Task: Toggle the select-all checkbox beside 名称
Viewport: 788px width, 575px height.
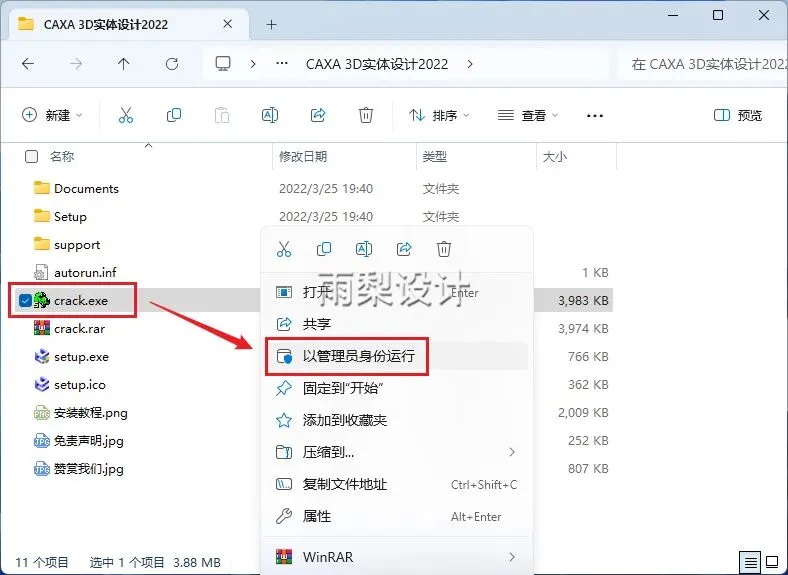Action: (x=31, y=156)
